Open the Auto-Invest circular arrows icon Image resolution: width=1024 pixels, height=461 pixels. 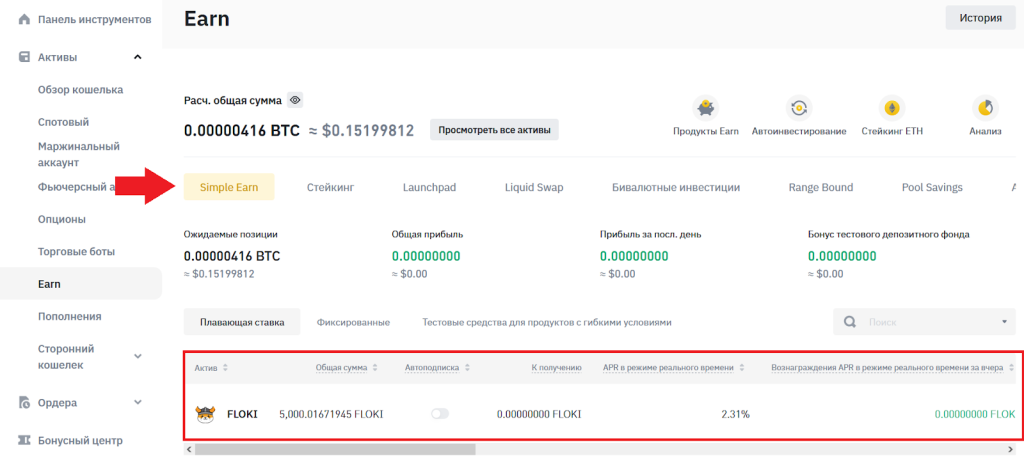click(x=798, y=108)
